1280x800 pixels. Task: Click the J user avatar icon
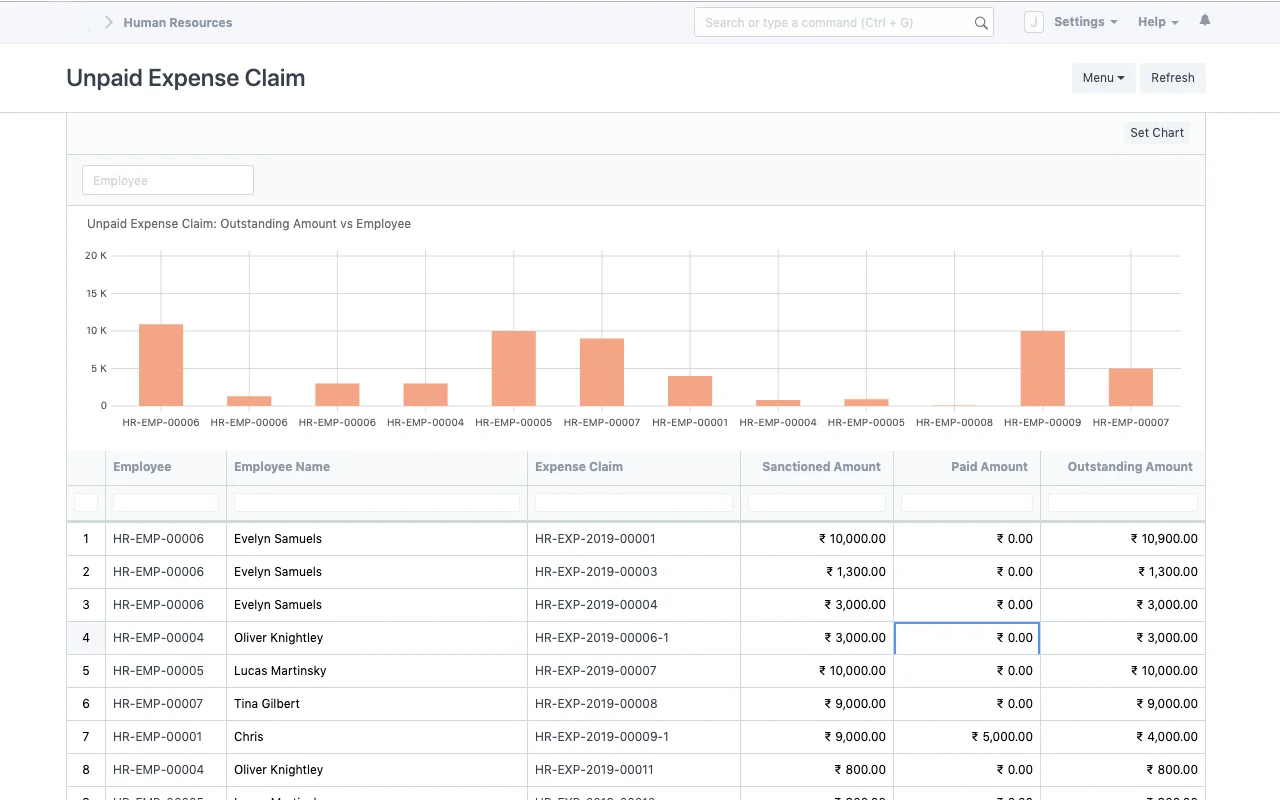point(1034,22)
